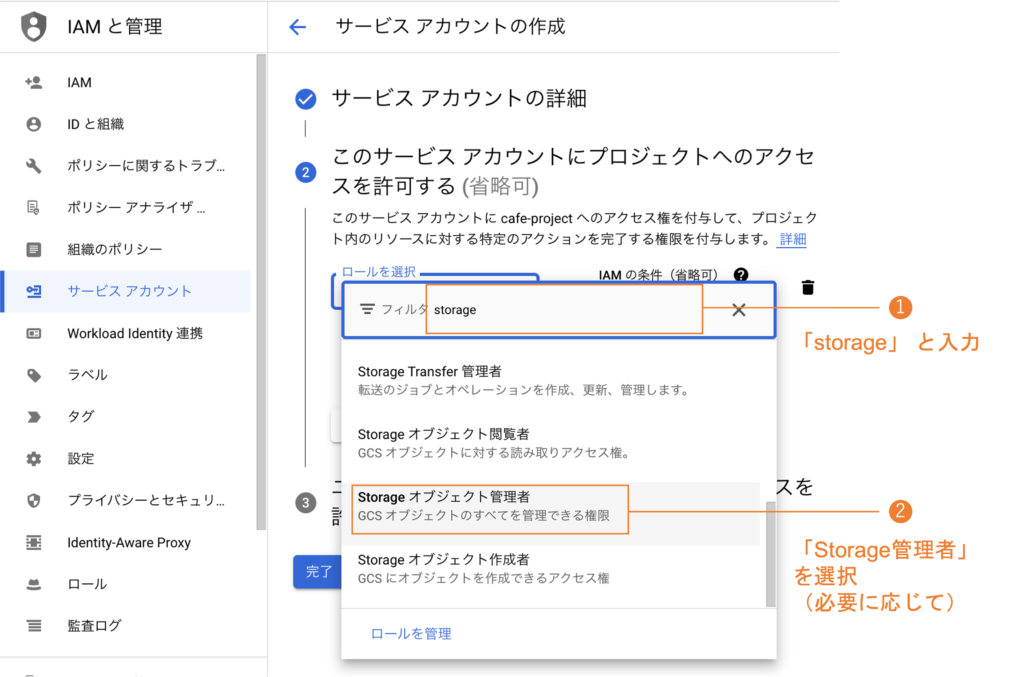Open ポリシーに関するトラブル... sidebar item
1024x677 pixels.
[125, 166]
